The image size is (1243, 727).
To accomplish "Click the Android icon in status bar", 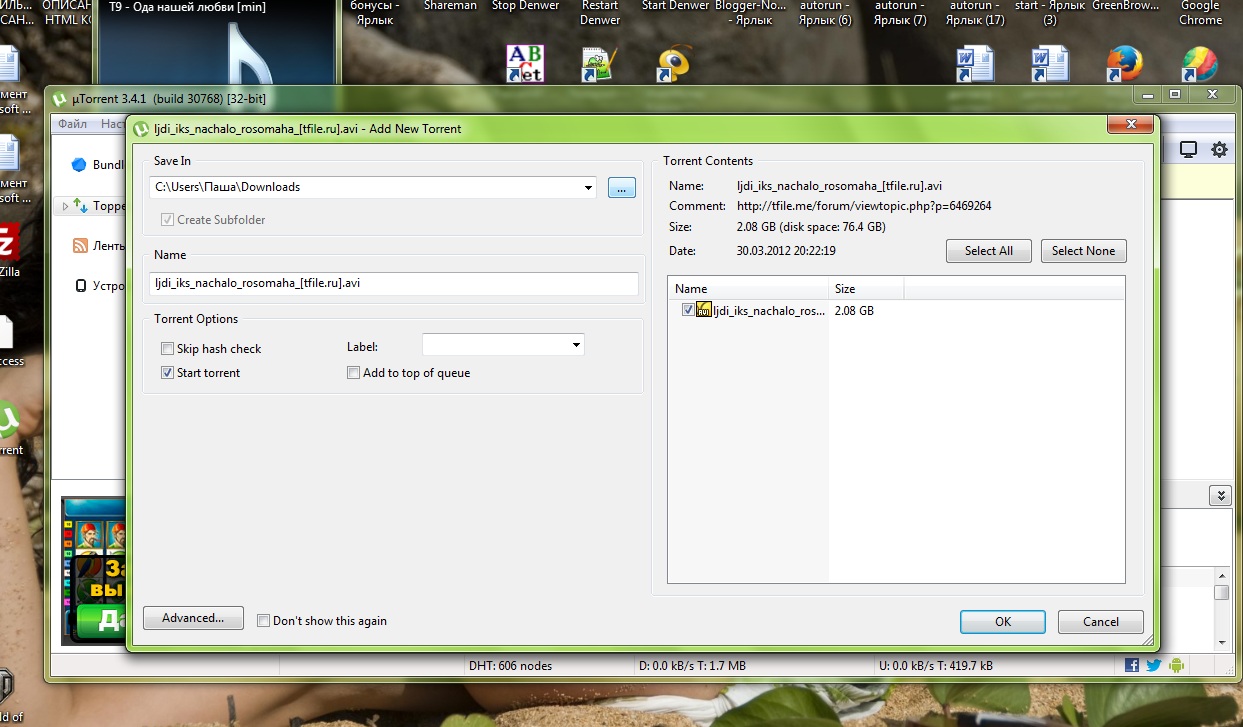I will (1176, 665).
